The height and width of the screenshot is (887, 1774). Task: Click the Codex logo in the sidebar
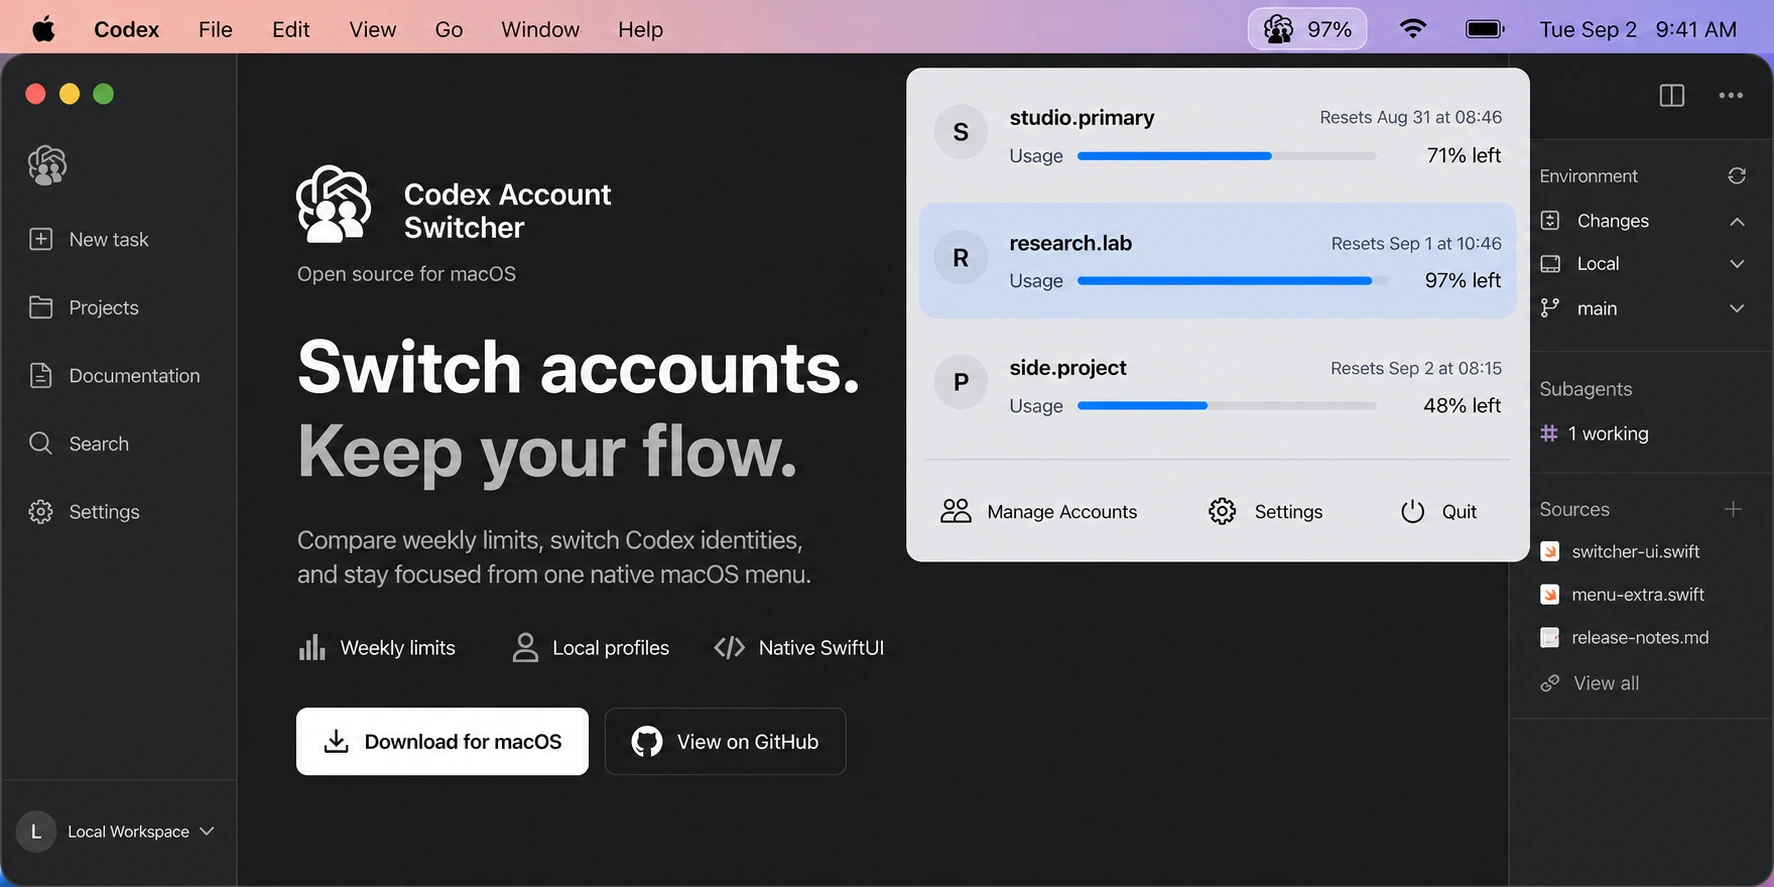(47, 165)
